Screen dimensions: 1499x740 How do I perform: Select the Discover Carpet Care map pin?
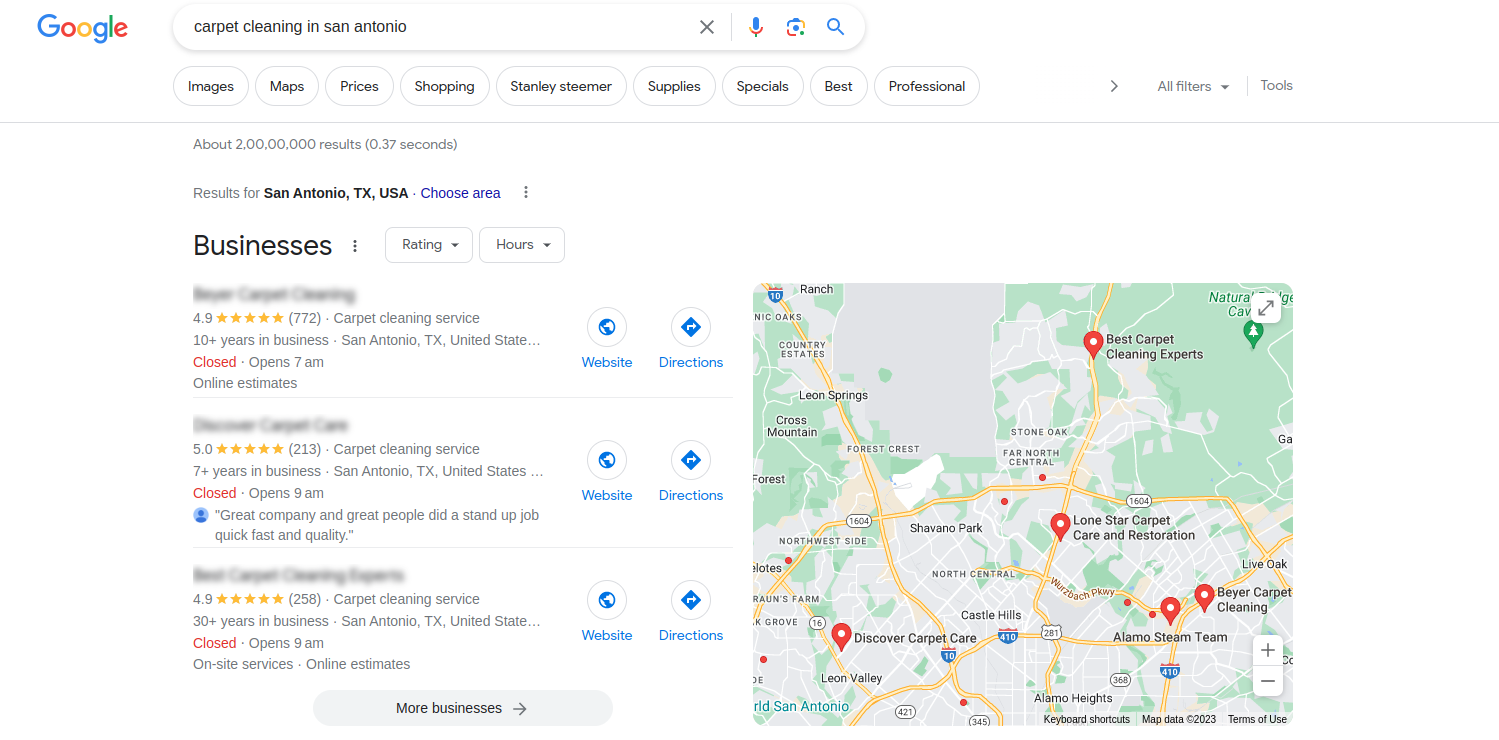pyautogui.click(x=841, y=637)
